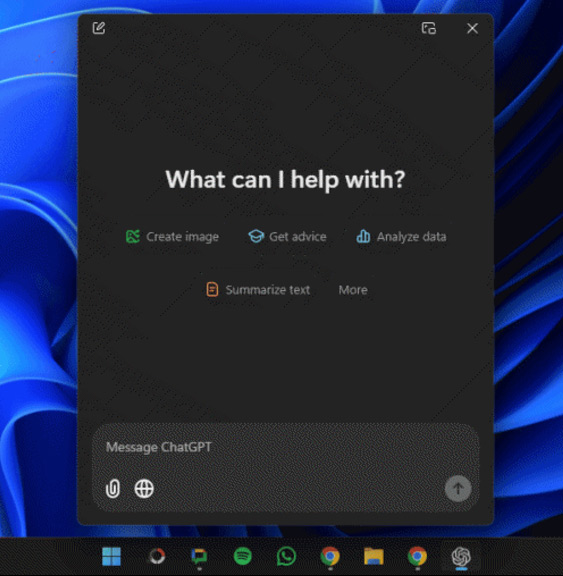This screenshot has width=563, height=576.
Task: Attach a file using the paperclip icon
Action: (113, 489)
